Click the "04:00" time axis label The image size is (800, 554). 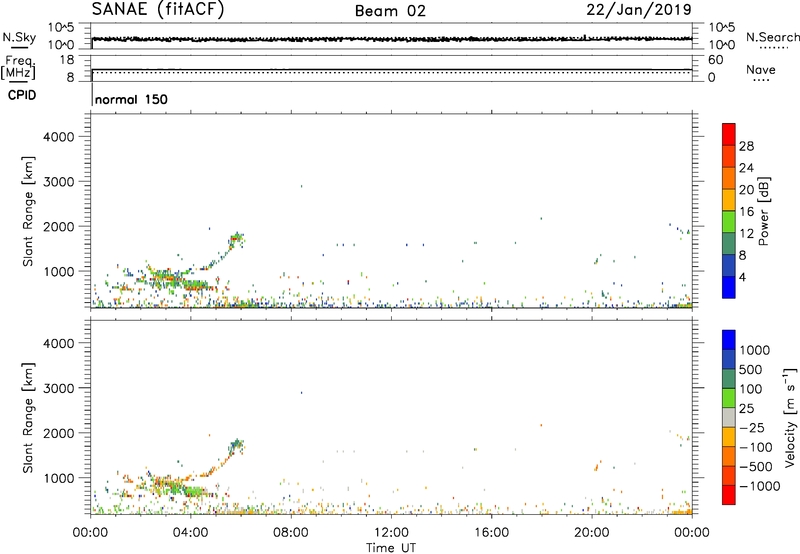pyautogui.click(x=190, y=533)
